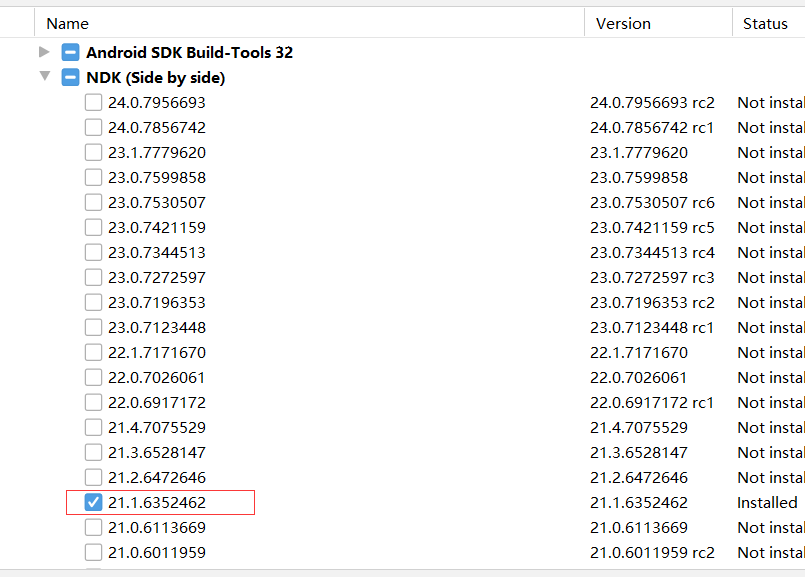Image resolution: width=805 pixels, height=577 pixels.
Task: Check NDK 21.0.6113669
Action: [93, 527]
